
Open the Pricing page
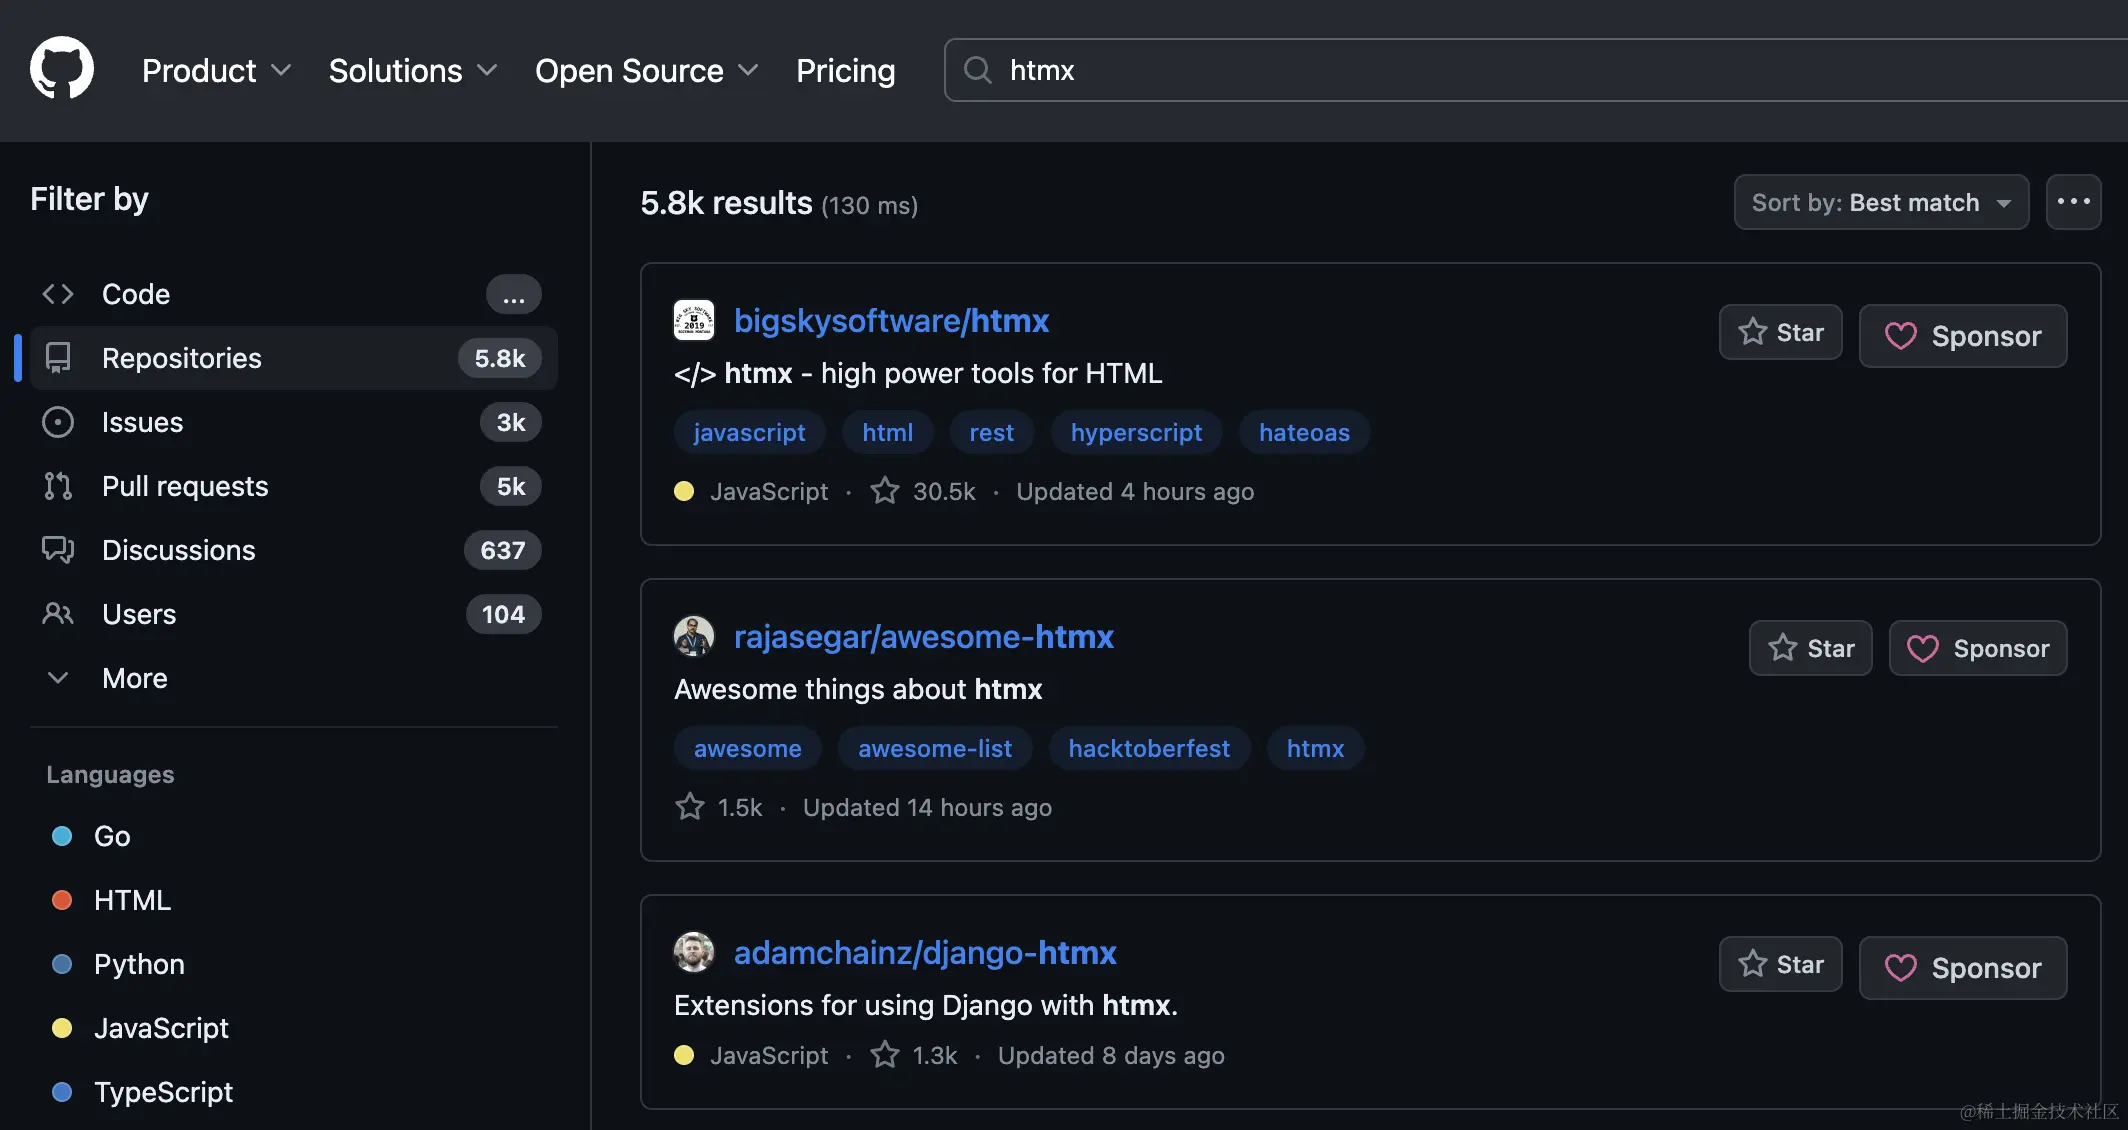[845, 70]
